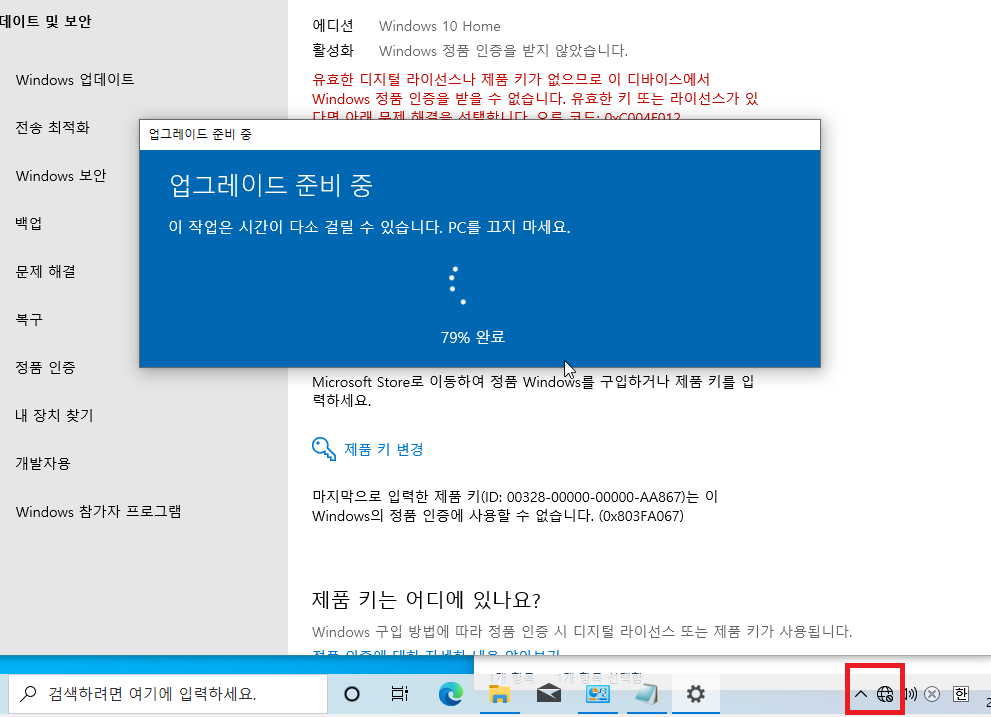Open volume speaker tray icon
The width and height of the screenshot is (991, 717).
(x=910, y=694)
